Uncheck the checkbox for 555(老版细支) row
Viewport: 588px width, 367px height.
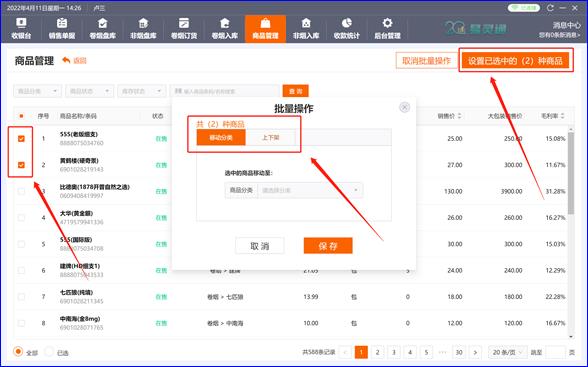[21, 139]
